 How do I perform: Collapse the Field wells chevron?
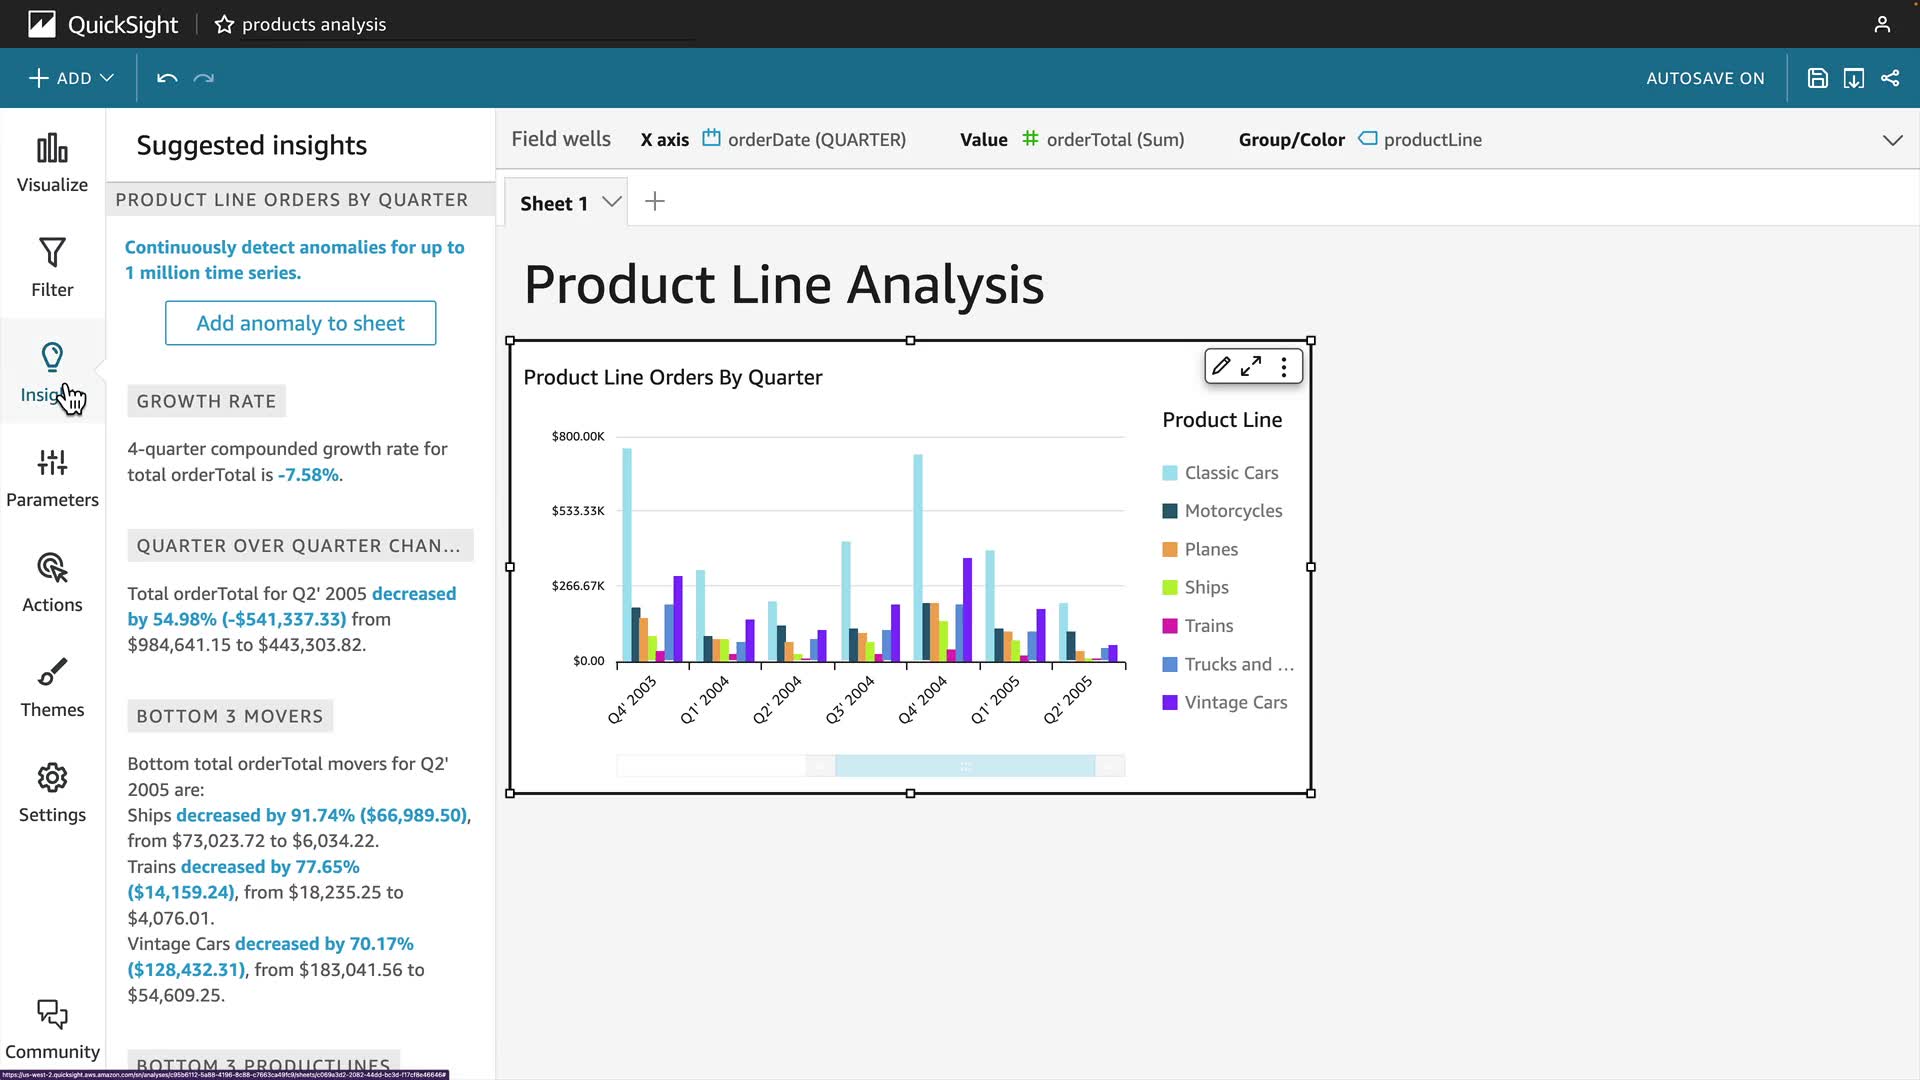pos(1892,140)
